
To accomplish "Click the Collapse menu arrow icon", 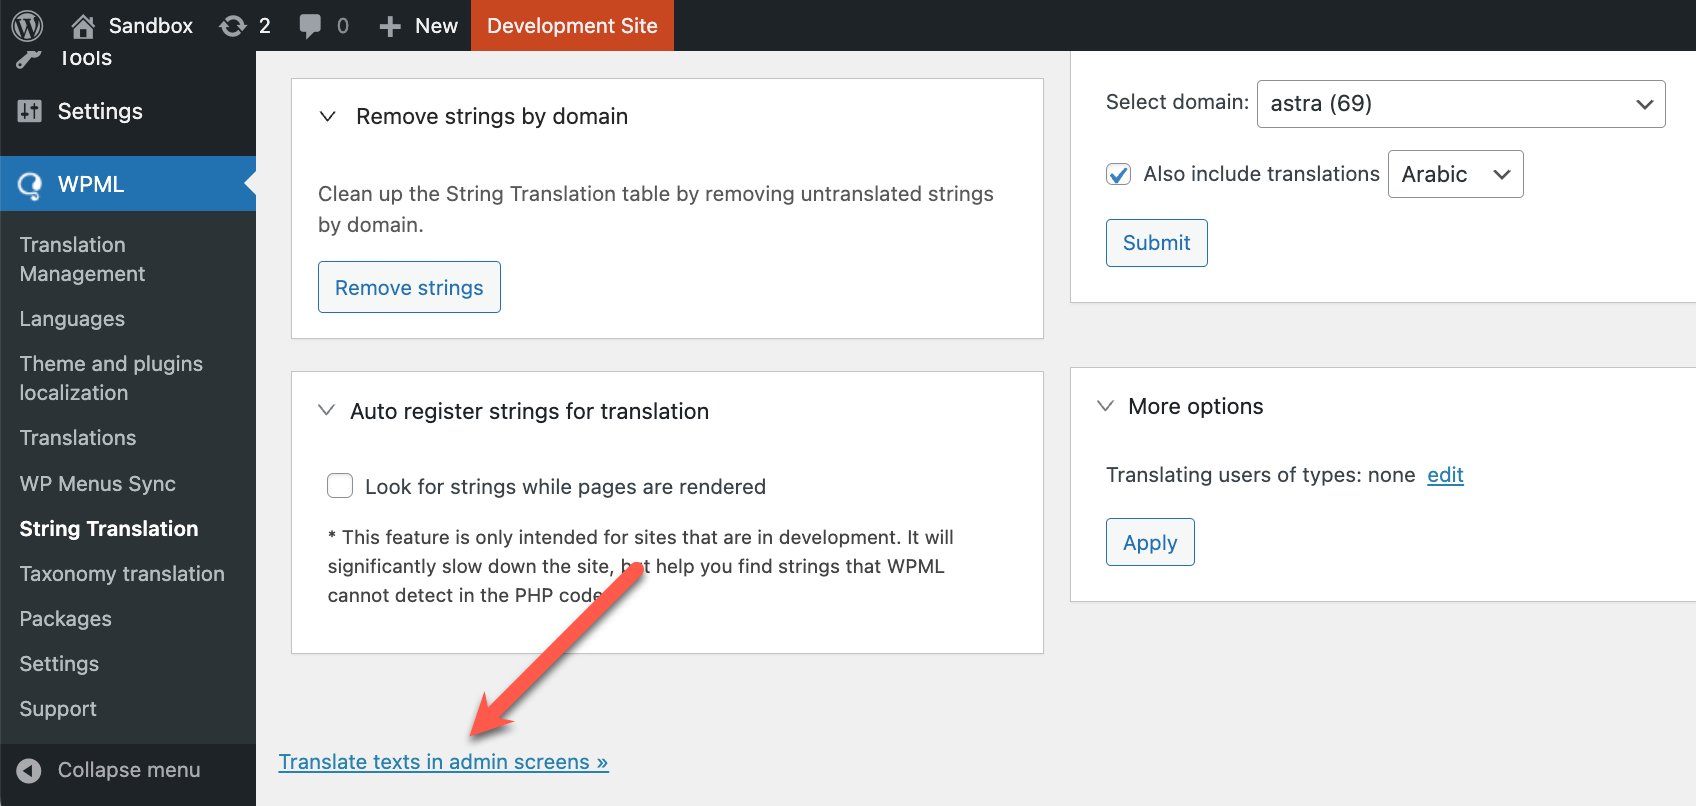I will [29, 770].
